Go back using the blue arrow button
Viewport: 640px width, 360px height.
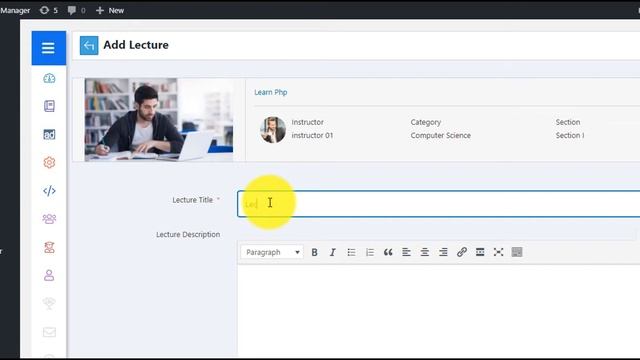click(x=89, y=45)
